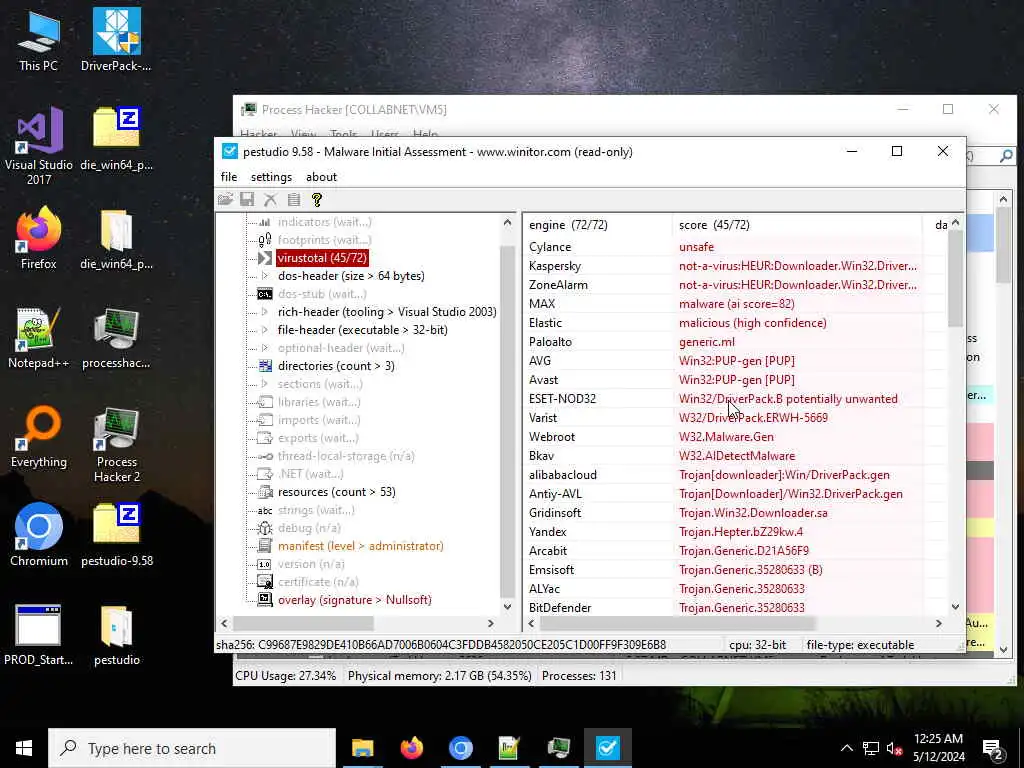Click the overlay node icon
Viewport: 1024px width, 768px height.
[x=264, y=600]
